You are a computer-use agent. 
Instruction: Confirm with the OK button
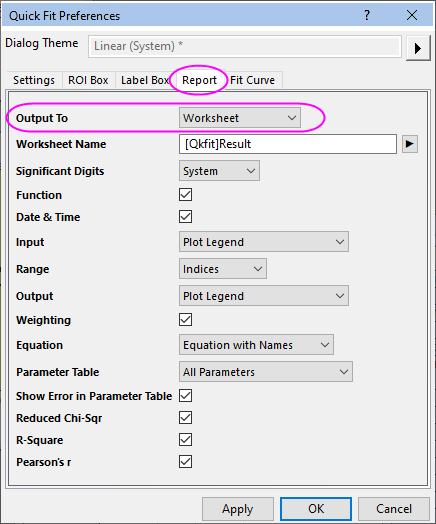click(x=316, y=509)
